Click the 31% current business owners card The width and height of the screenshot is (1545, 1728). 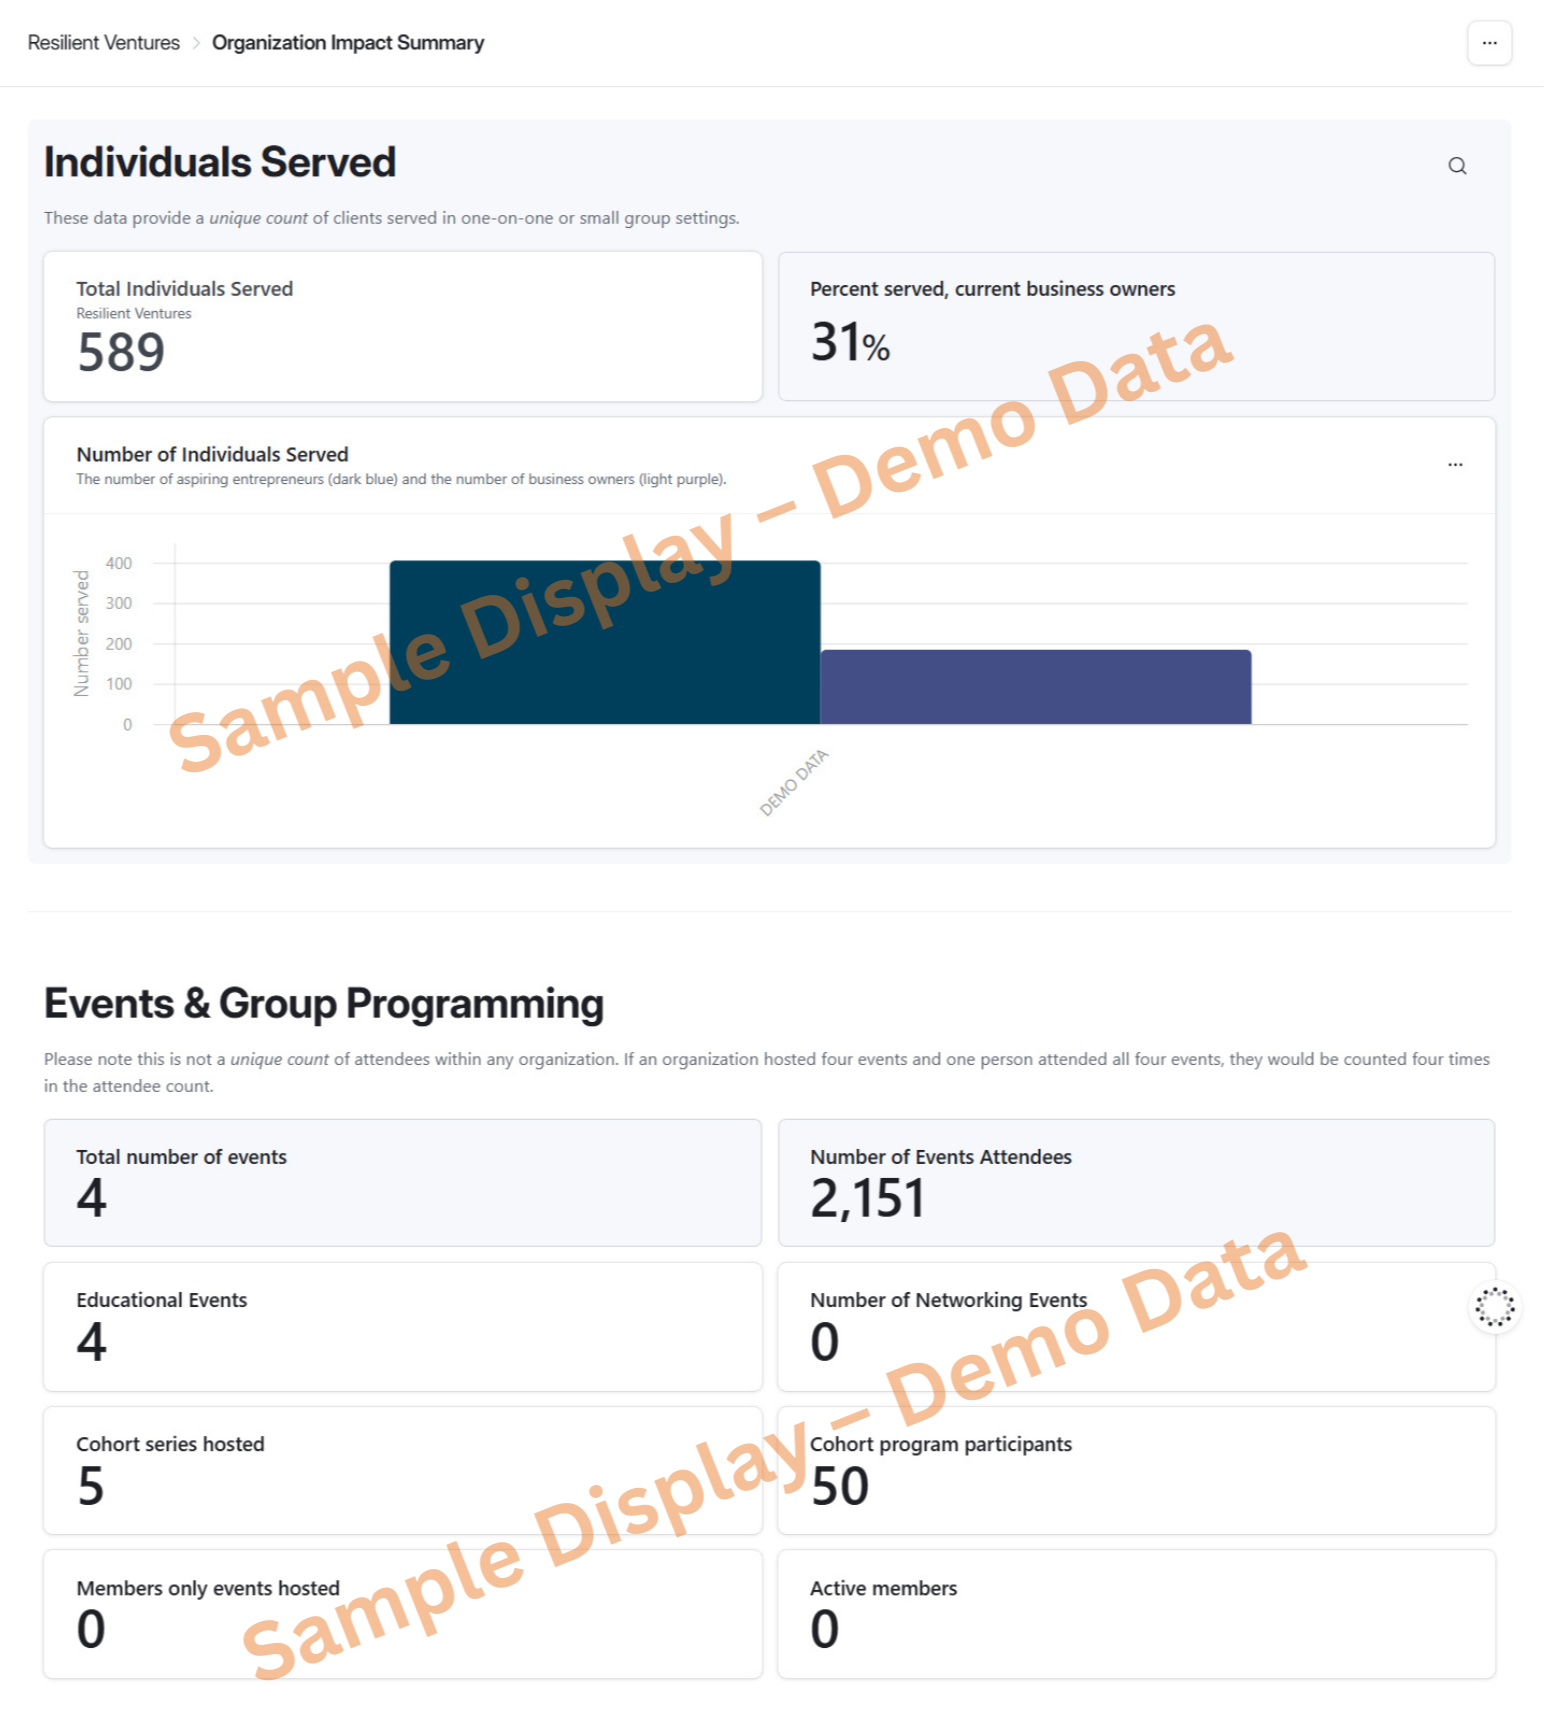tap(1135, 327)
